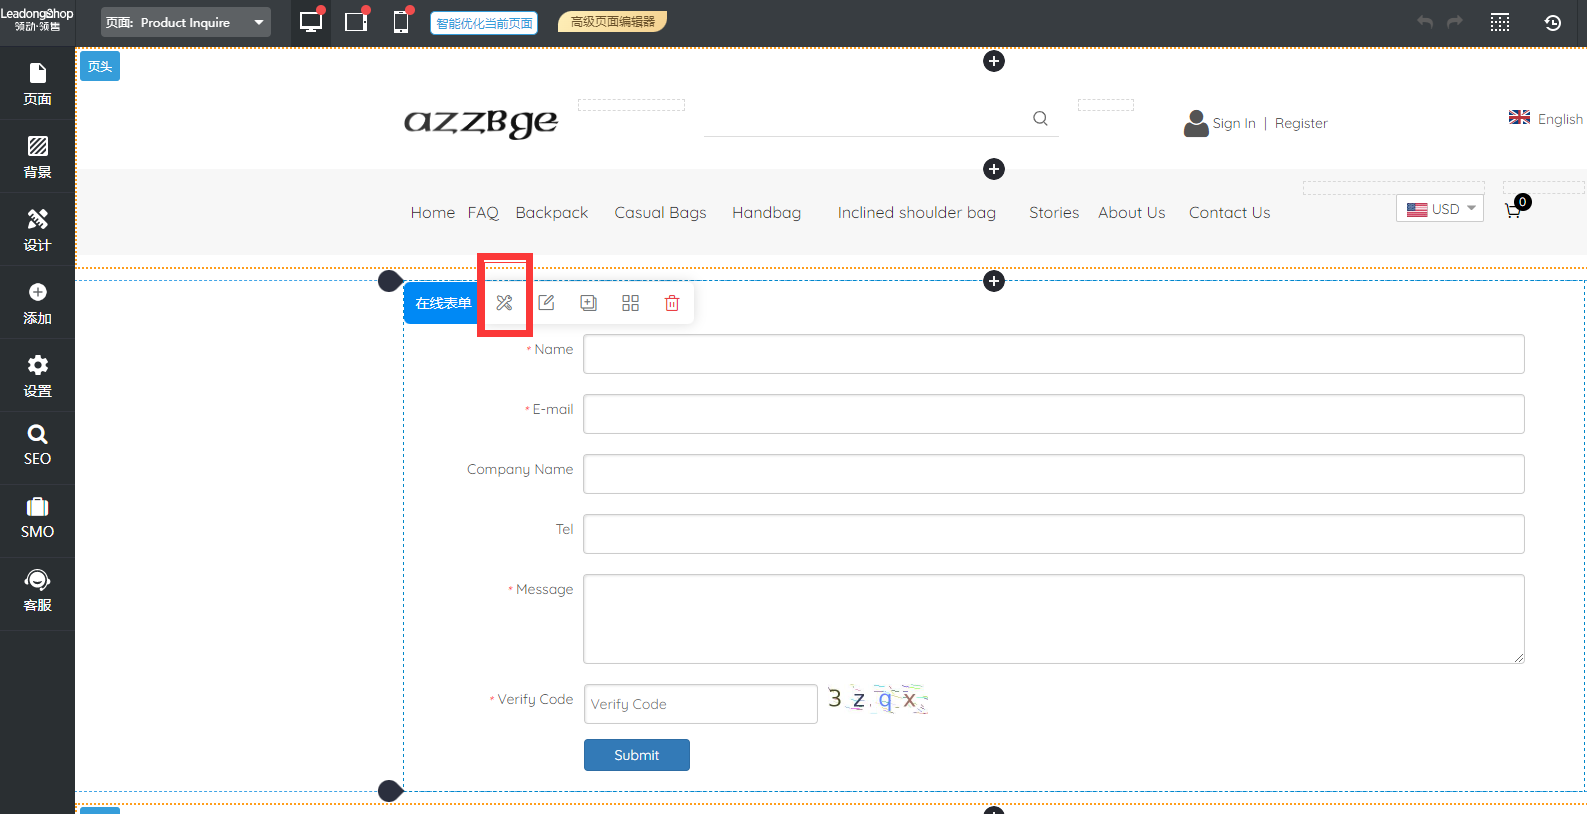Switch to tablet preview mode
Image resolution: width=1587 pixels, height=814 pixels.
tap(356, 22)
